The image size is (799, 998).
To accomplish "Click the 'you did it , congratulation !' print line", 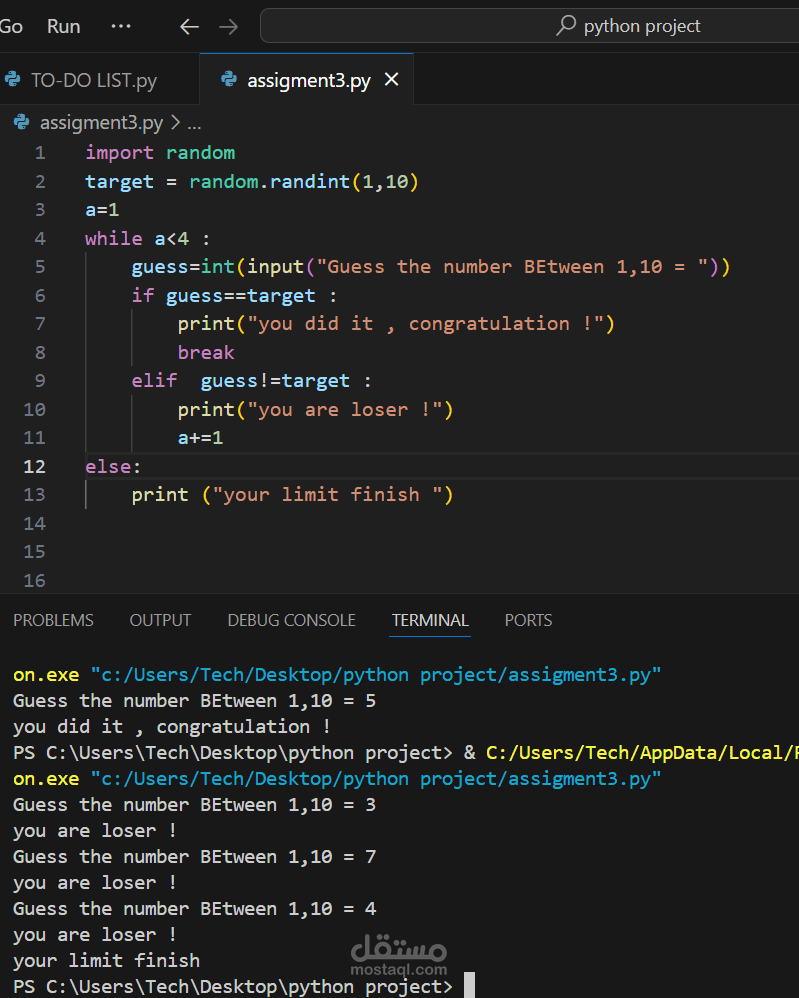I will pos(396,324).
